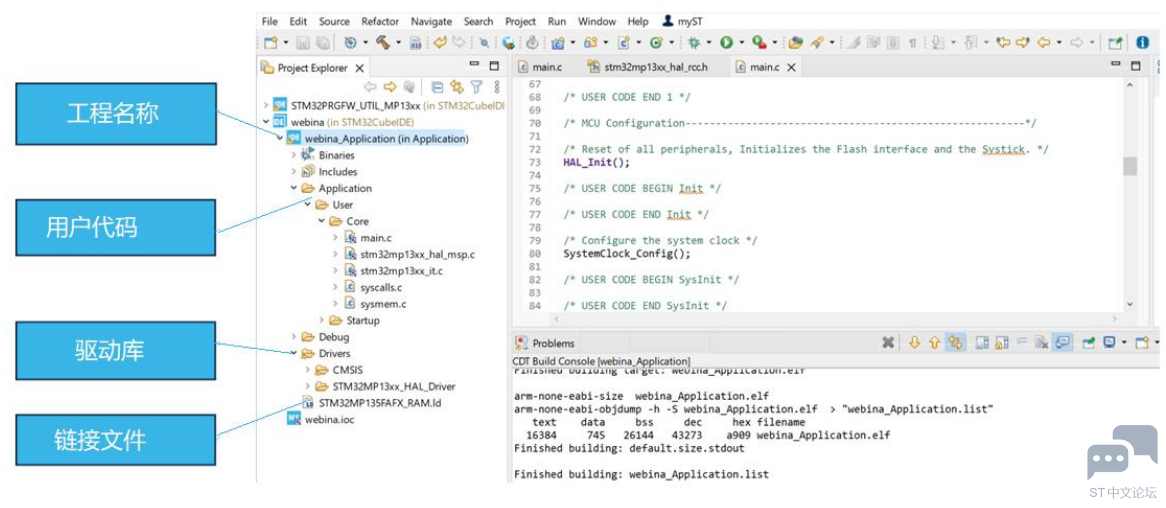Viewport: 1166px width, 508px height.
Task: Toggle wrap lines icon in console
Action: (x=1021, y=342)
